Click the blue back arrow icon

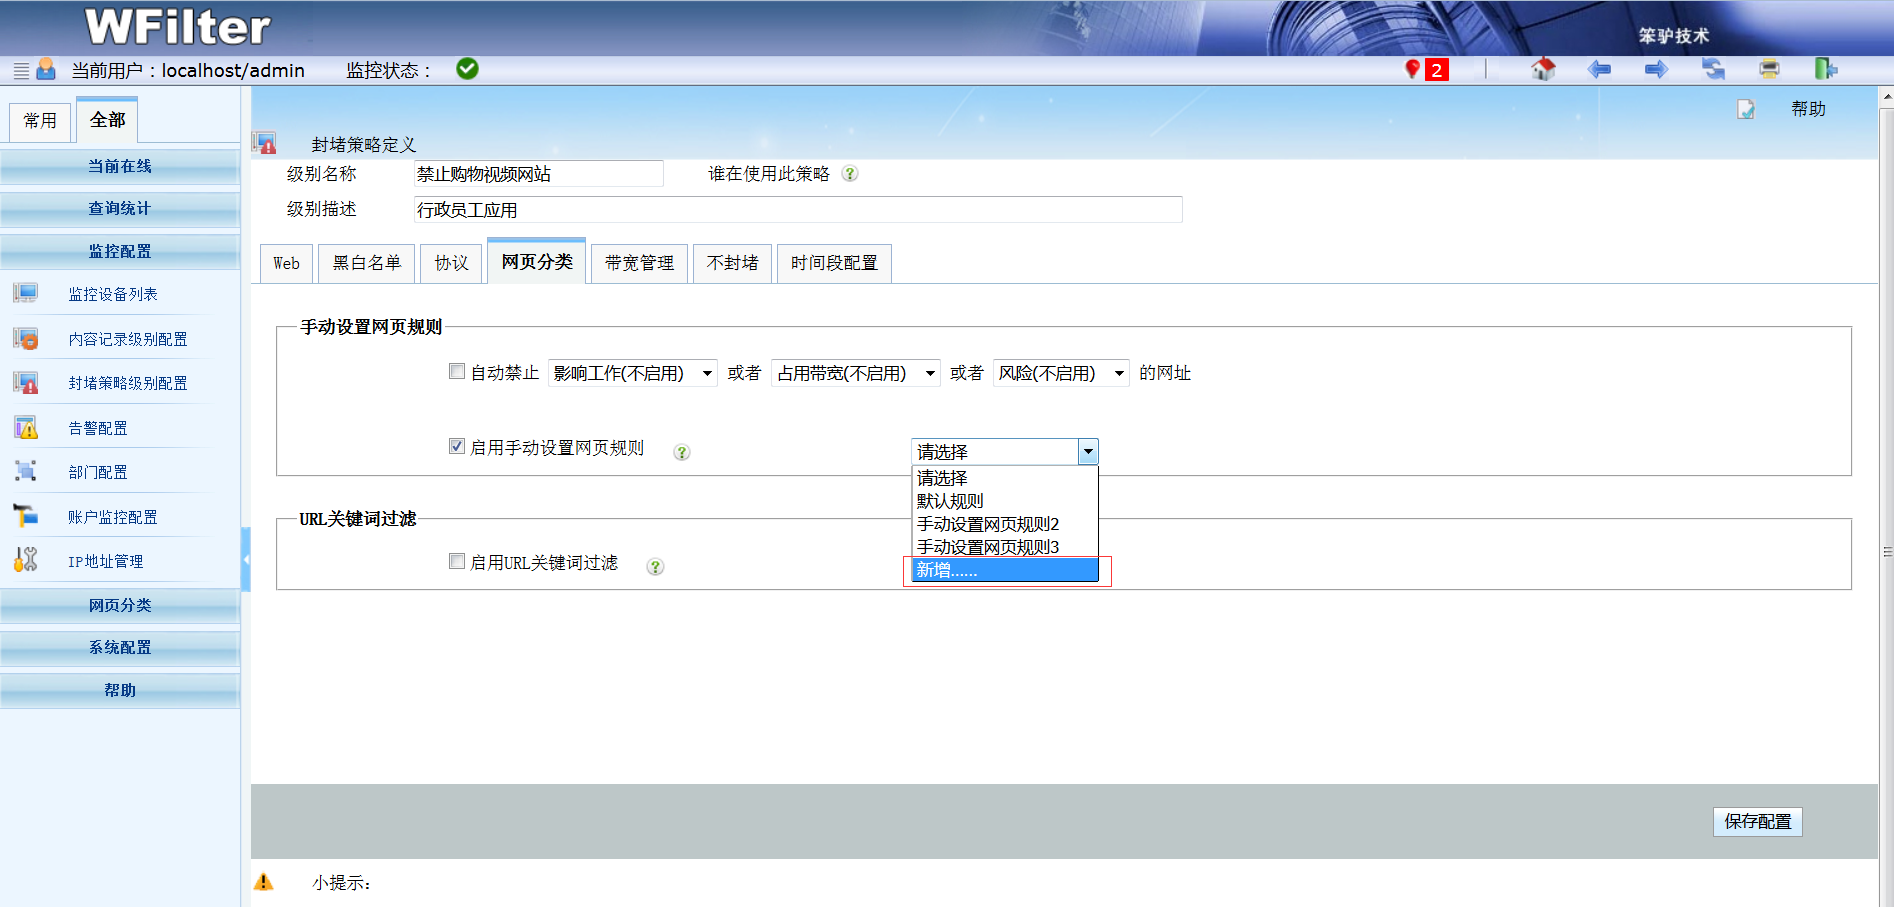coord(1599,69)
